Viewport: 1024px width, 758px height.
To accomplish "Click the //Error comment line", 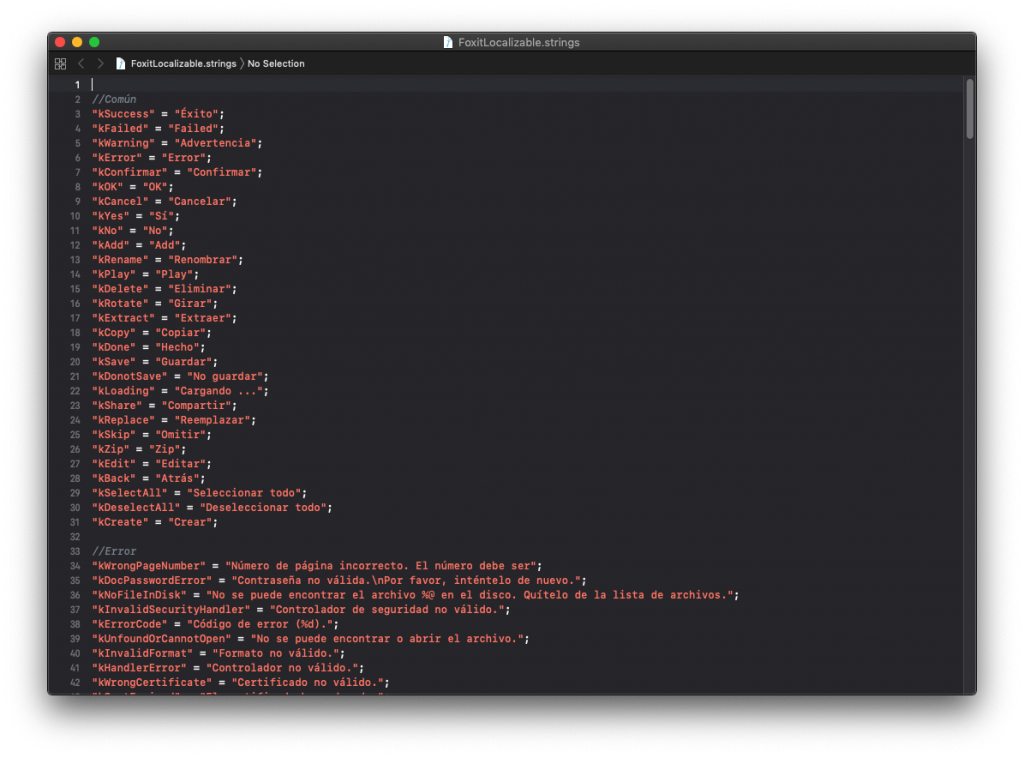I will coord(114,551).
